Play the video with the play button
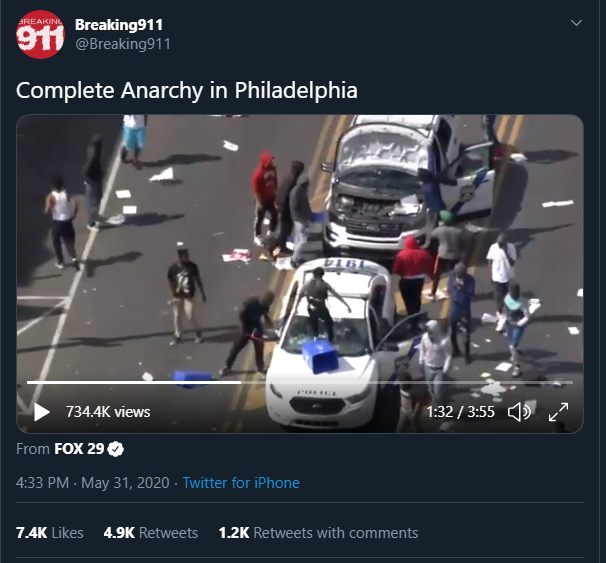The image size is (606, 563). 42,412
